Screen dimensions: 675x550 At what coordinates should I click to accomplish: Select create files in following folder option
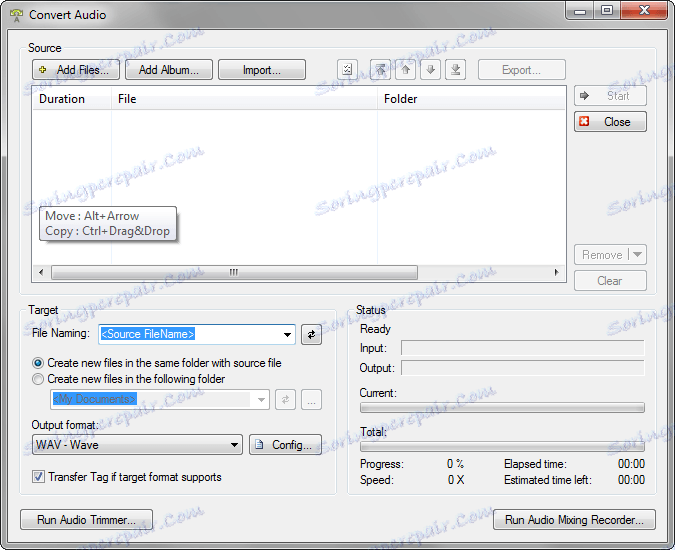pos(129,379)
